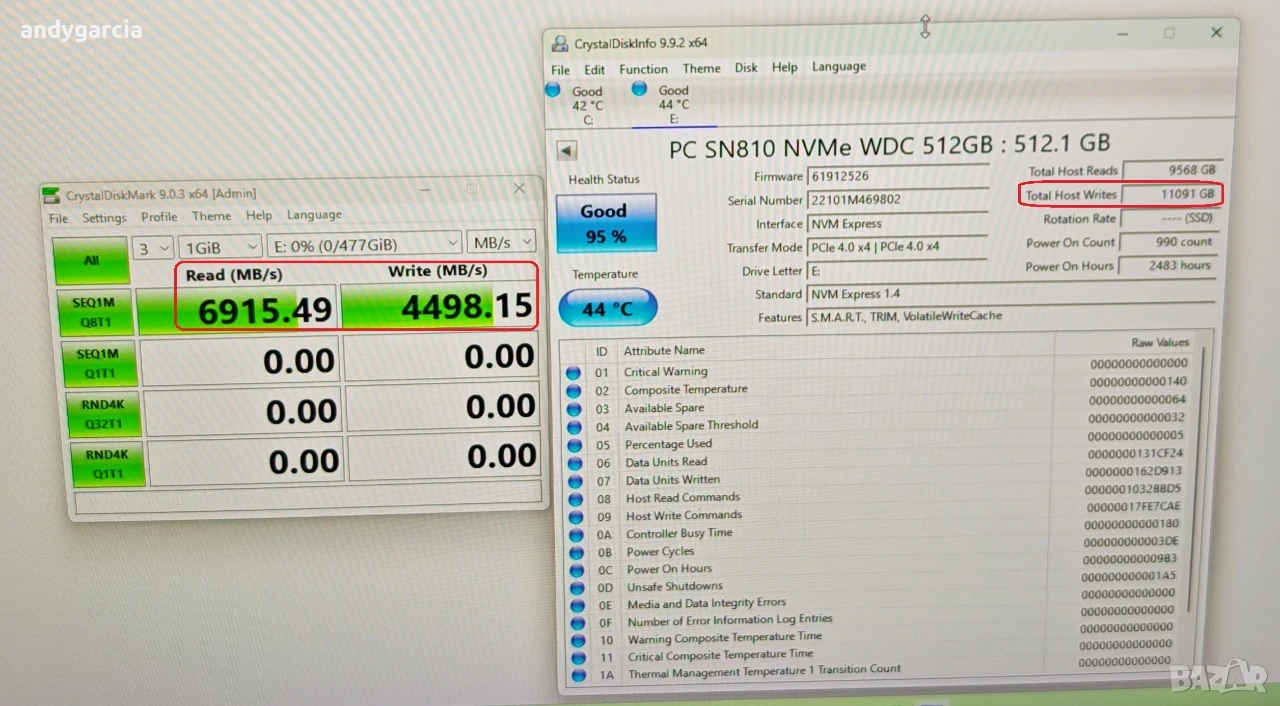Viewport: 1280px width, 706px height.
Task: Open CrystalDiskMark Settings menu
Action: pos(104,218)
